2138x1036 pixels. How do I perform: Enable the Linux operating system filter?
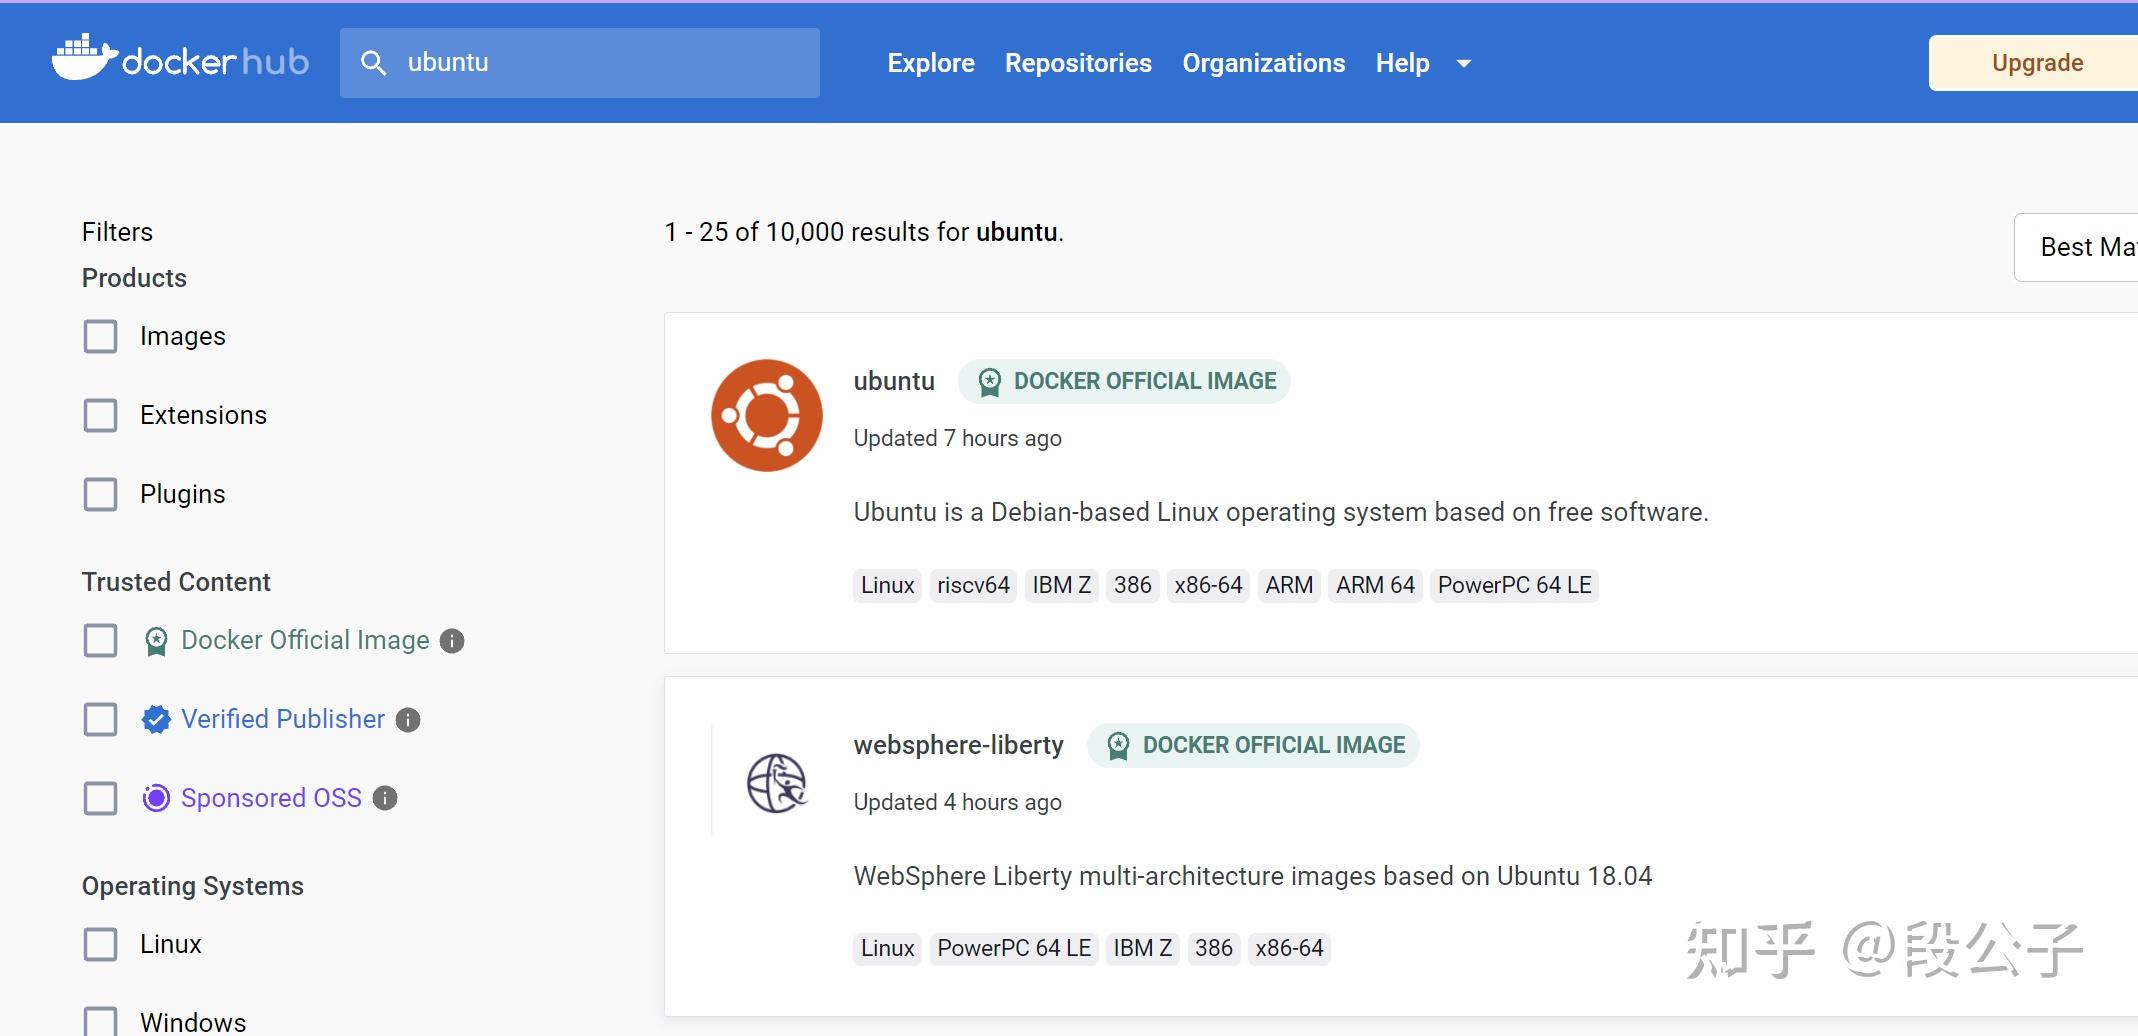(100, 943)
